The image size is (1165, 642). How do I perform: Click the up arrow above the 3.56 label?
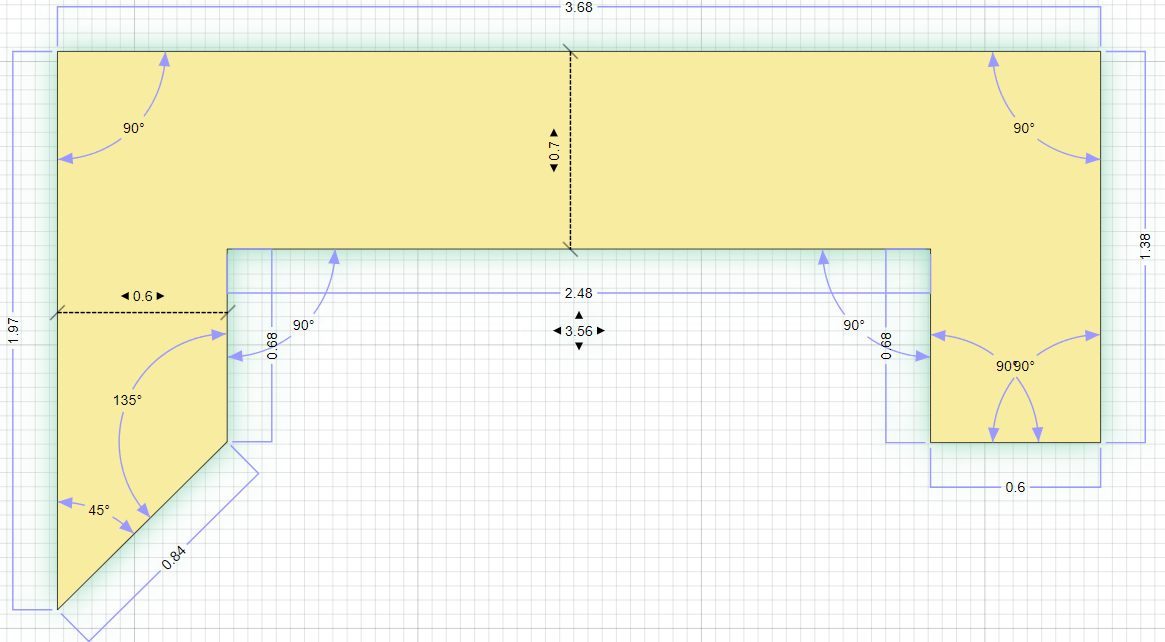pyautogui.click(x=579, y=315)
